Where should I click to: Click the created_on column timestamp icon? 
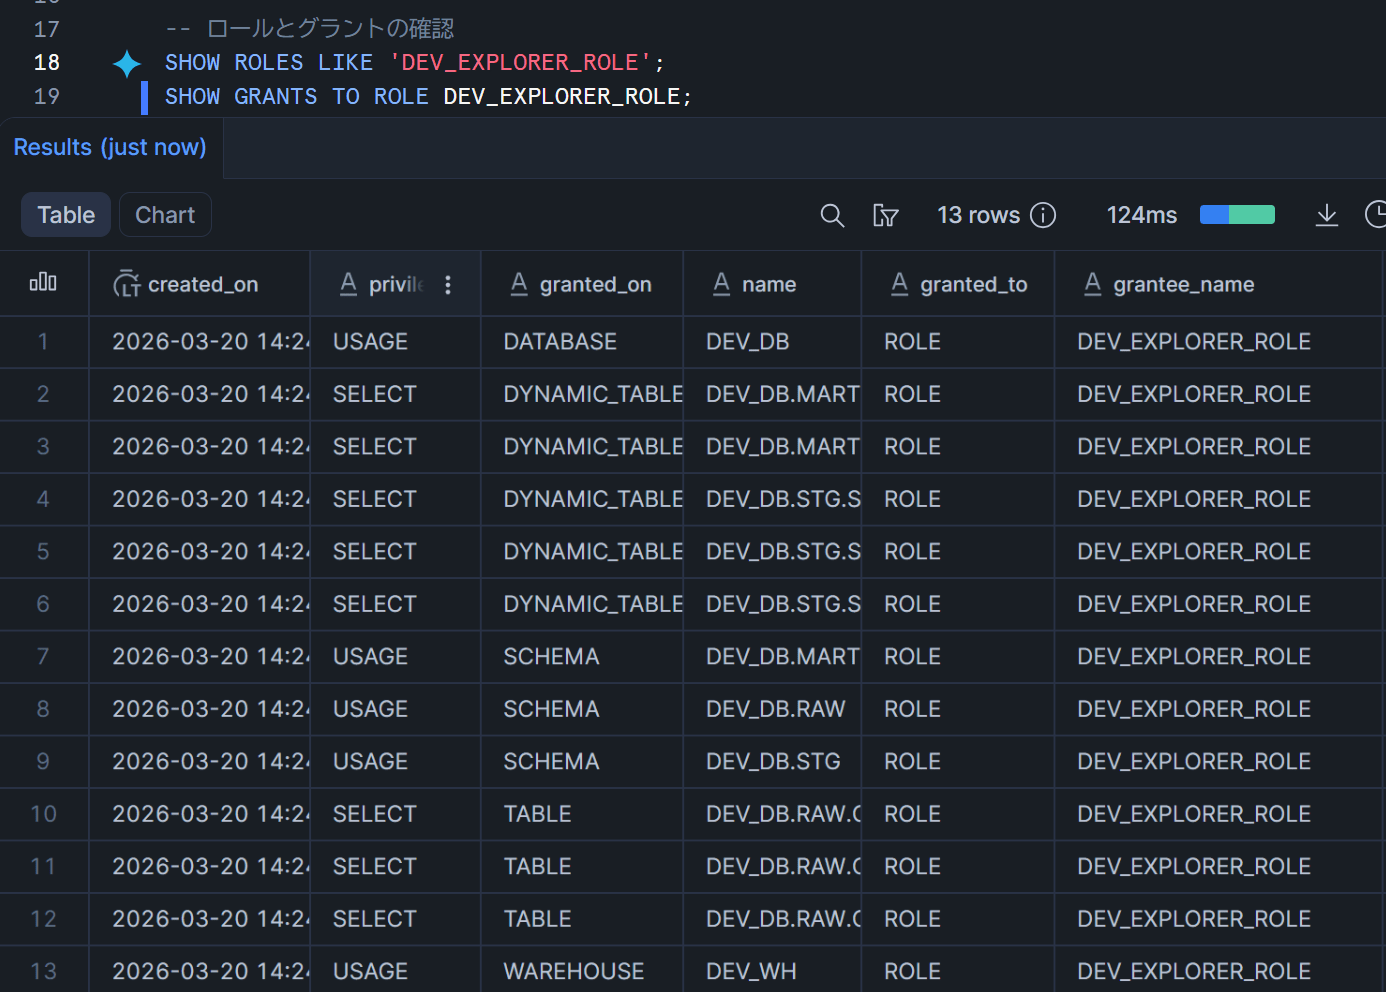(x=127, y=285)
